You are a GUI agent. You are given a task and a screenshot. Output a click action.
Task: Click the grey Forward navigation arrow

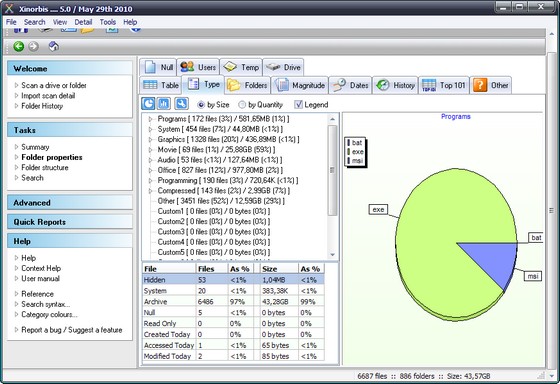34,46
